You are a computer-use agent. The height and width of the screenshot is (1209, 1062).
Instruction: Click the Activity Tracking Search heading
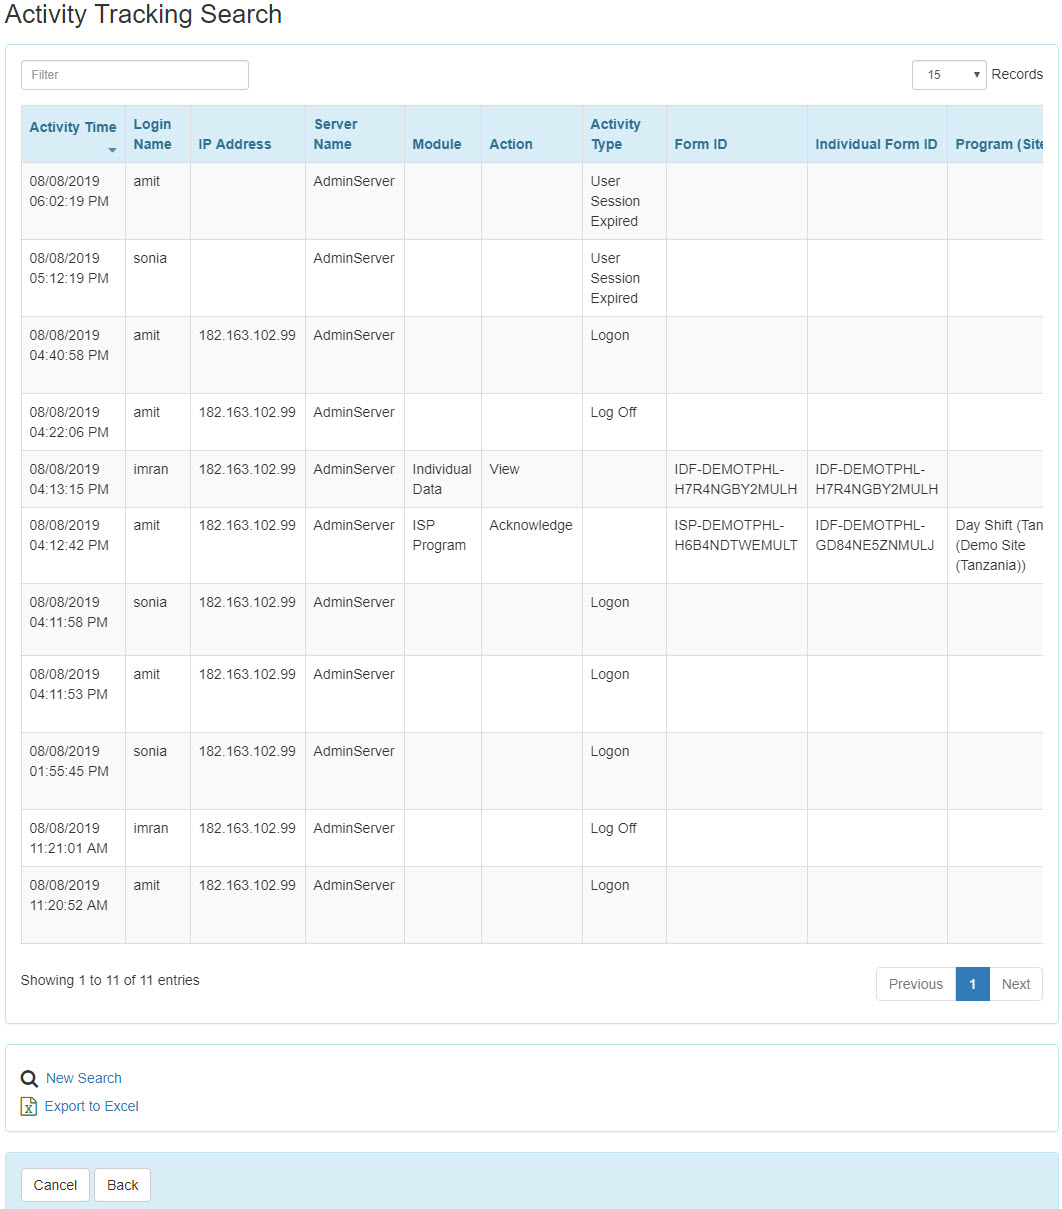pyautogui.click(x=143, y=15)
